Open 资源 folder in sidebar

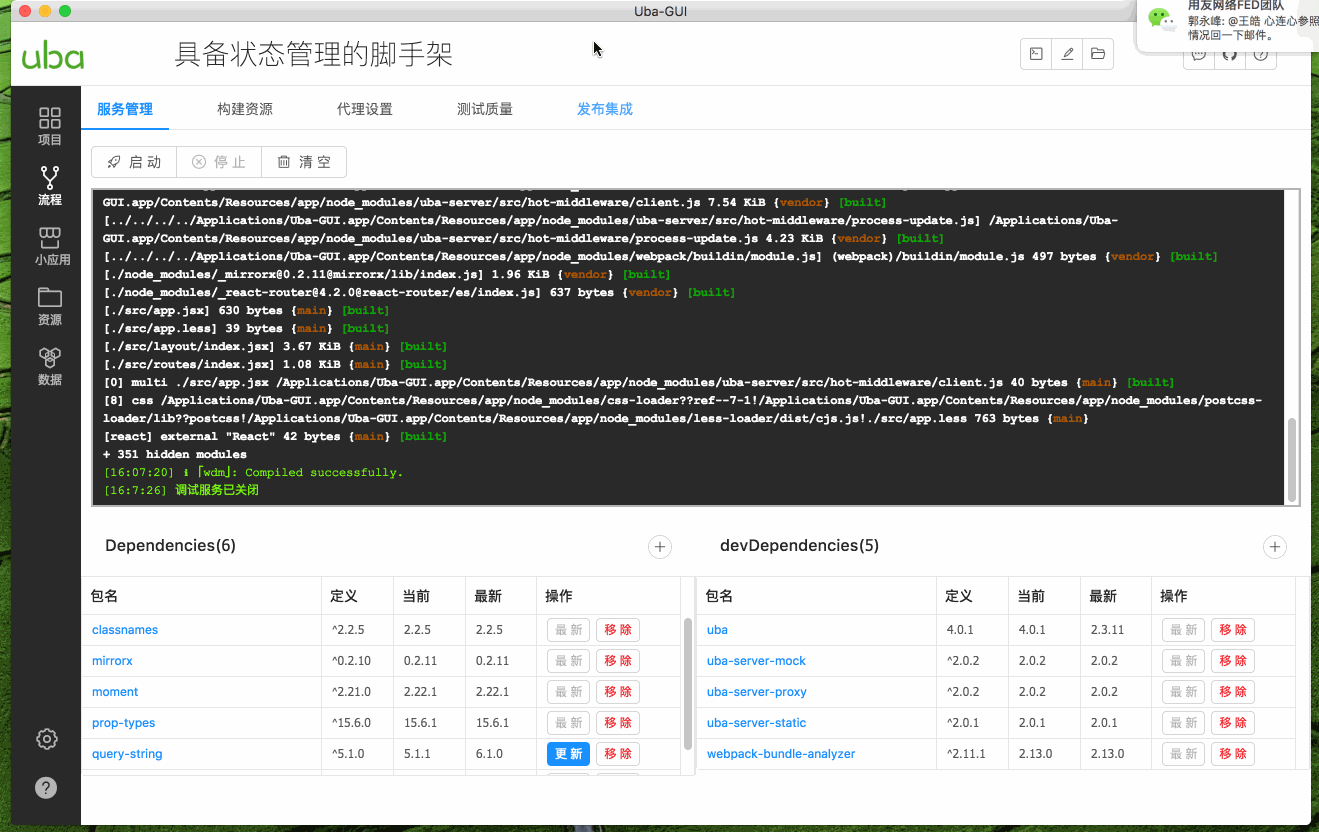50,307
